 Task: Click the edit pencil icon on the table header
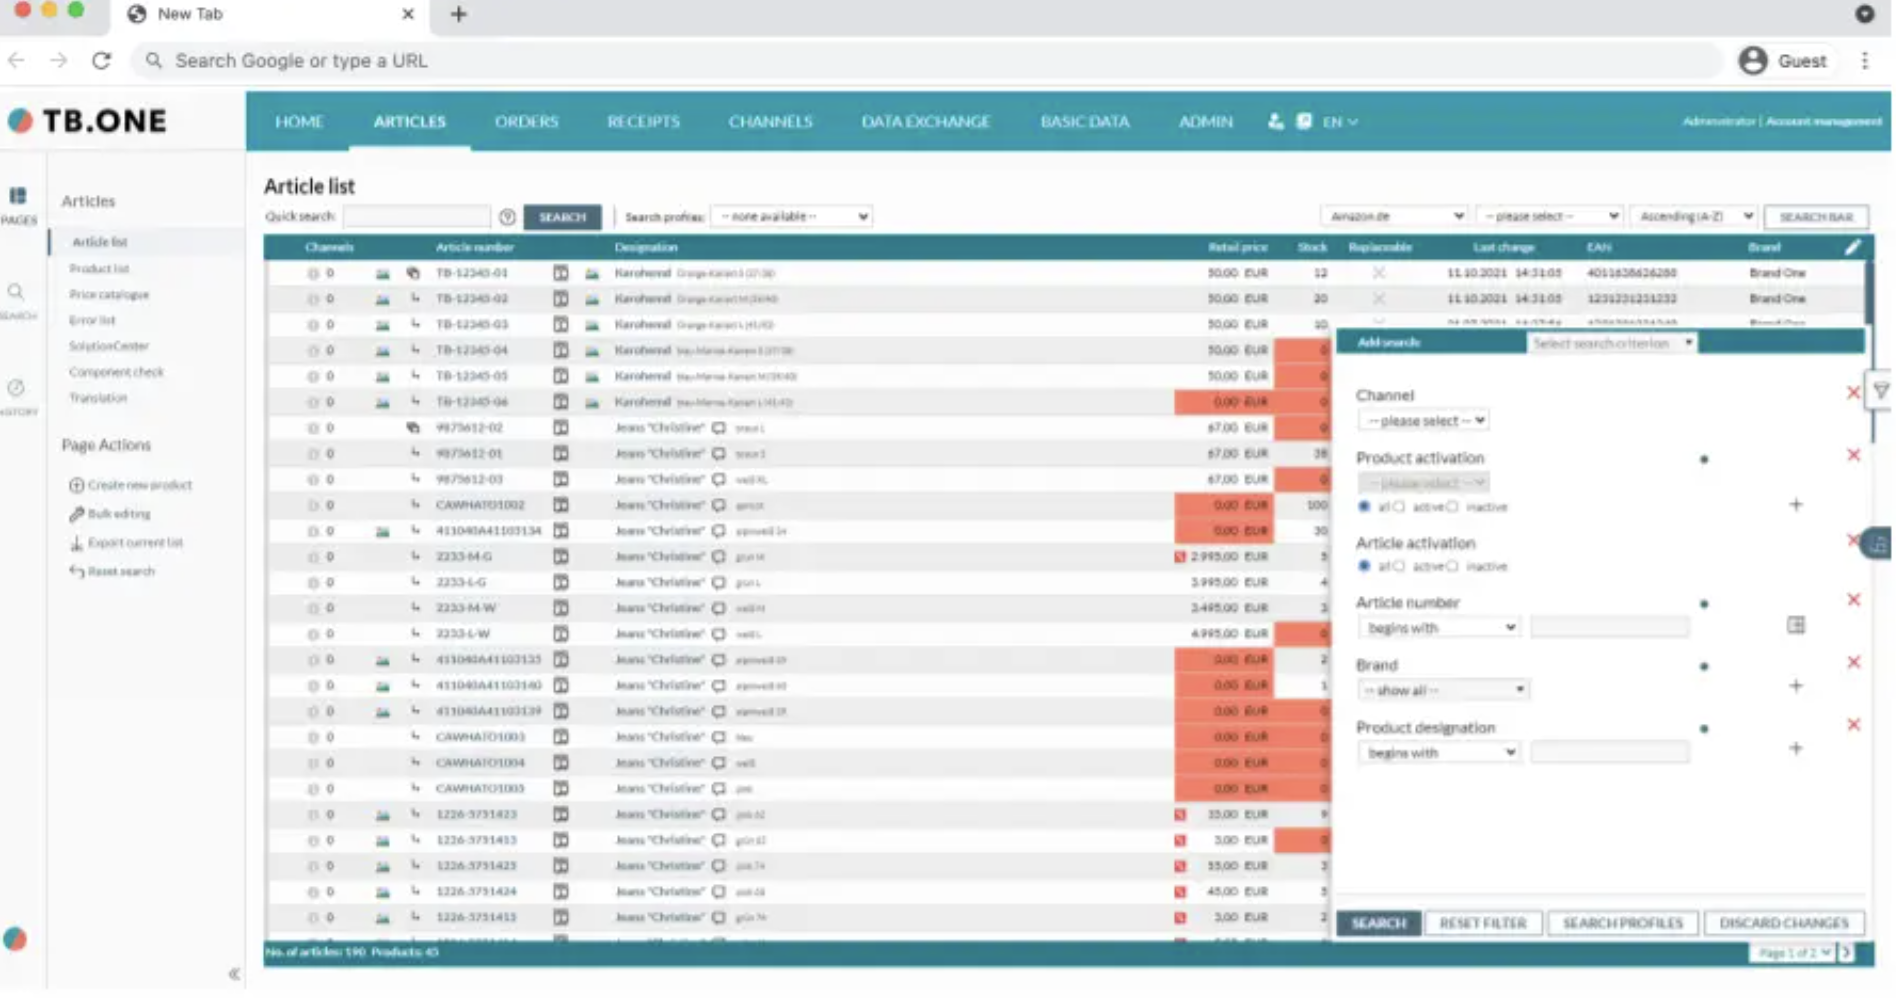1853,246
